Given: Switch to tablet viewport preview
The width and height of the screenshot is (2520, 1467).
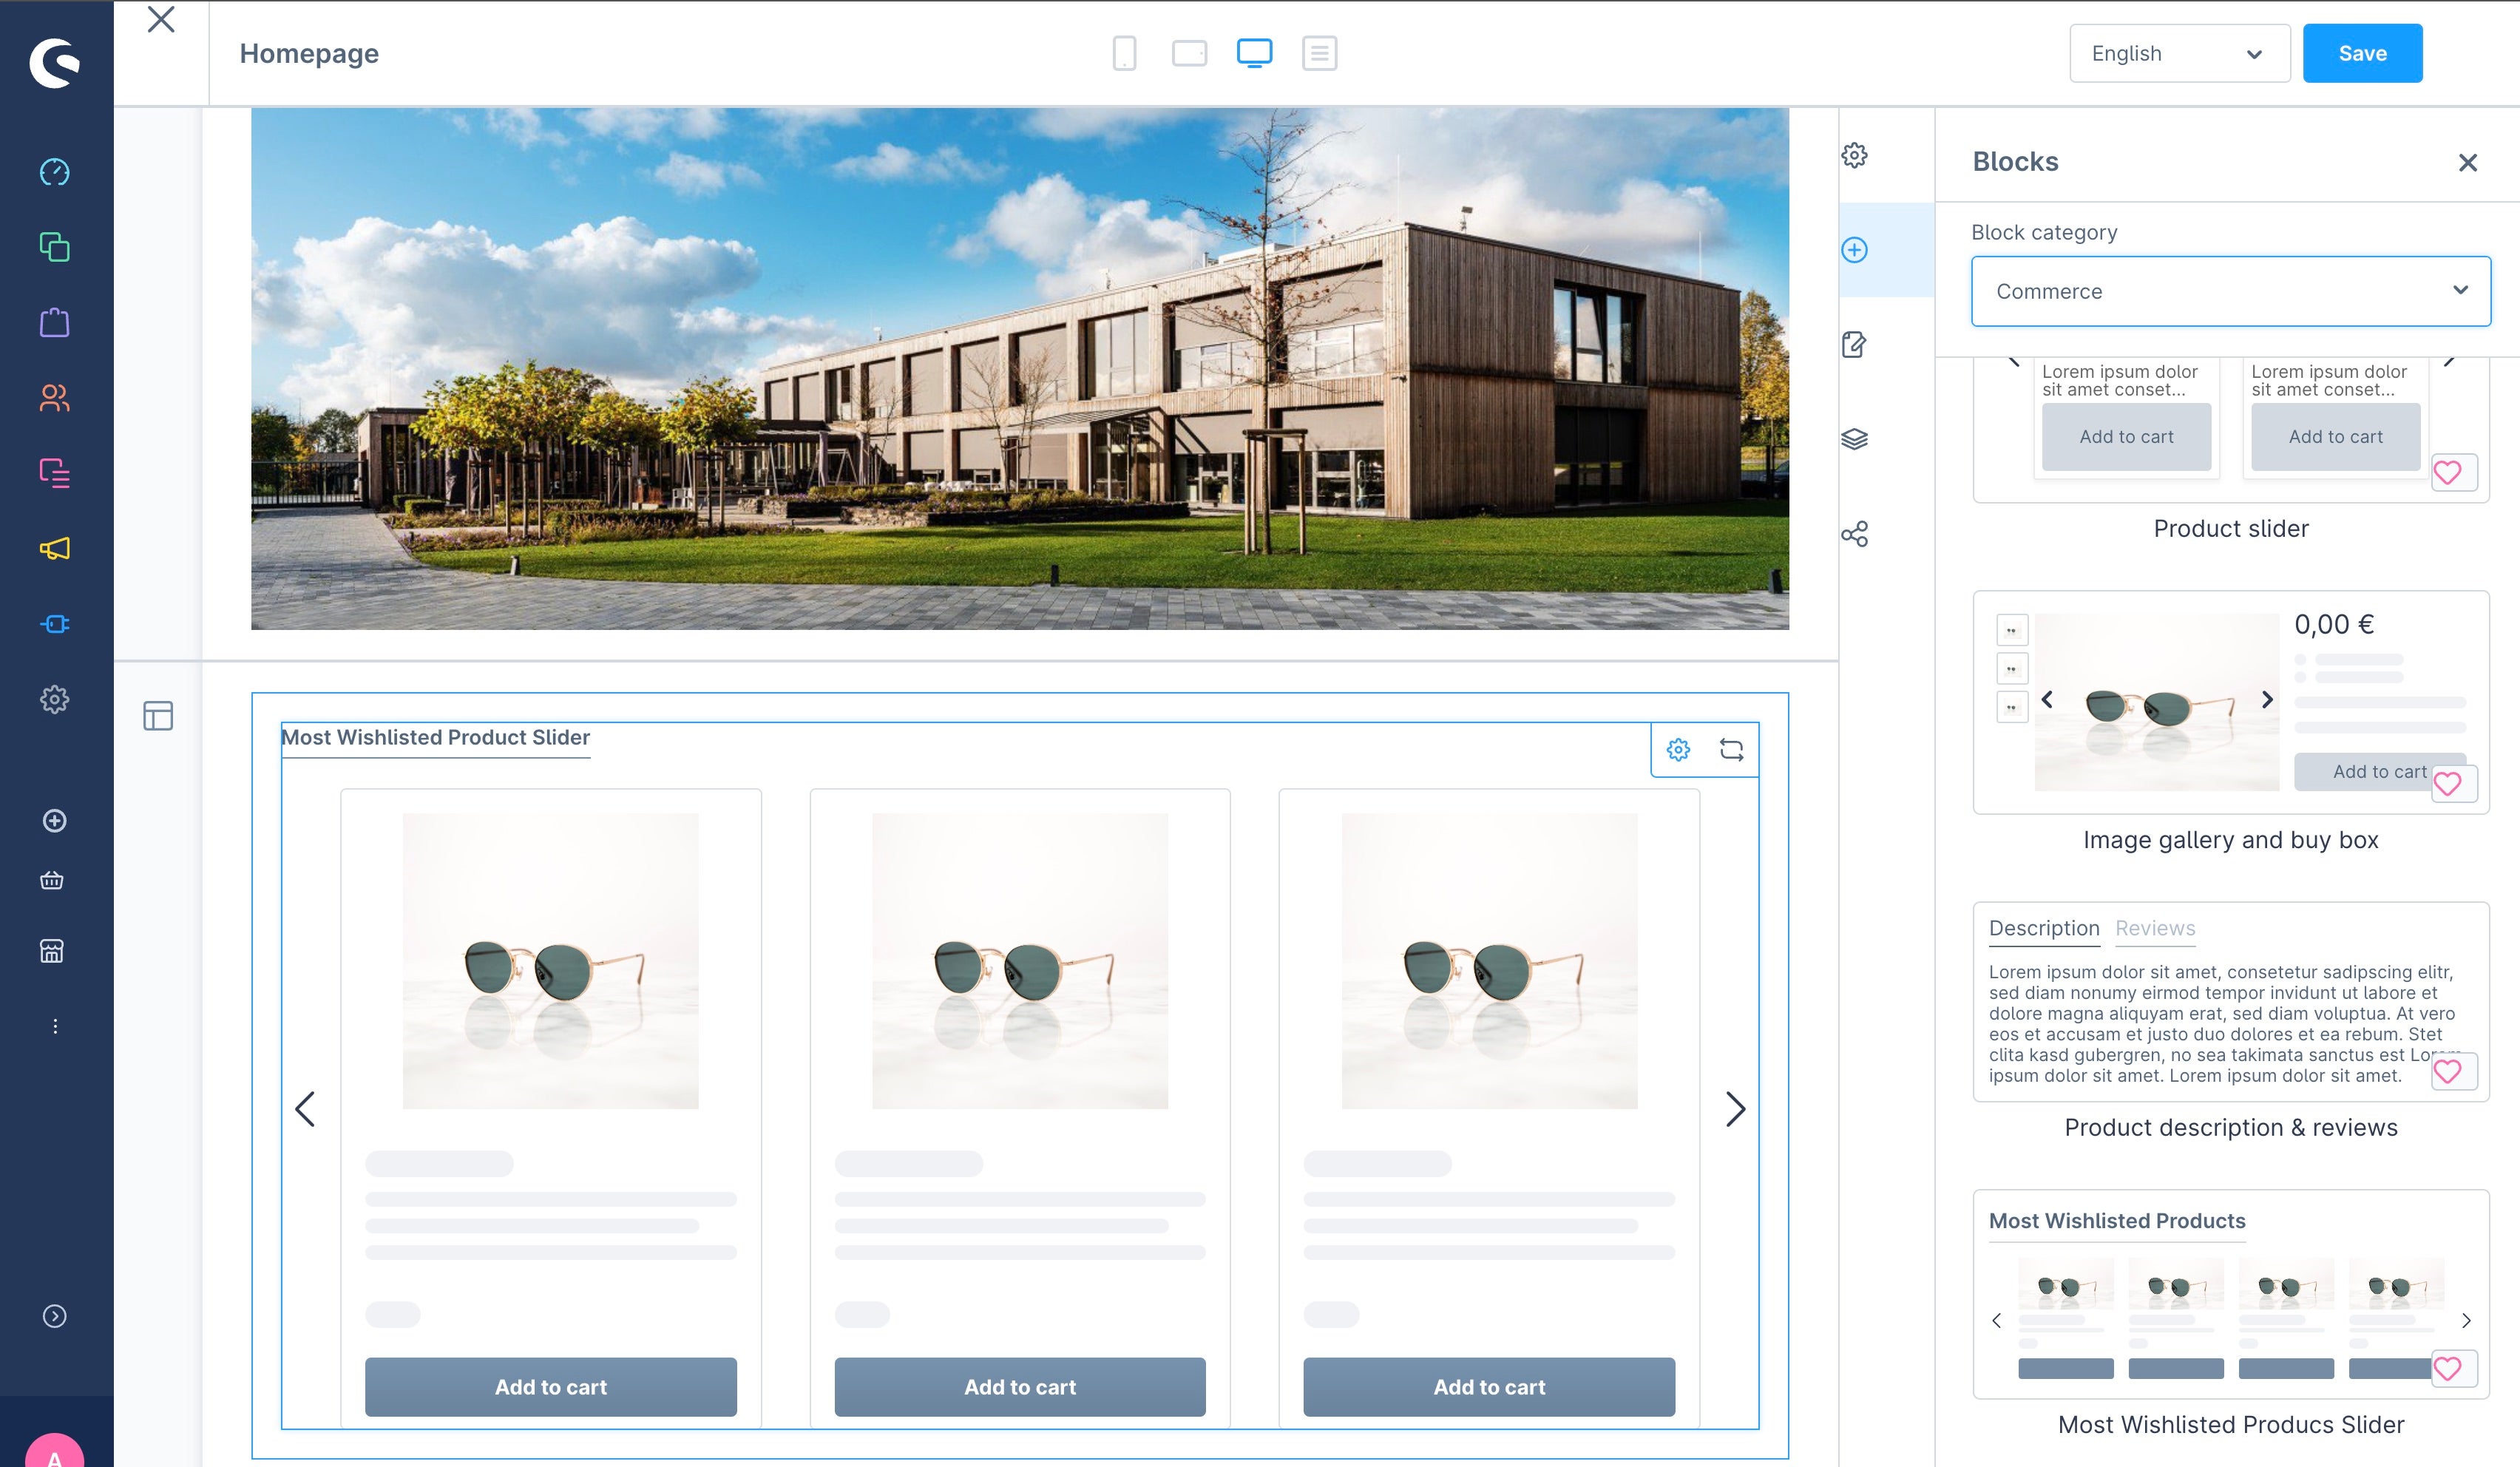Looking at the screenshot, I should pyautogui.click(x=1189, y=53).
